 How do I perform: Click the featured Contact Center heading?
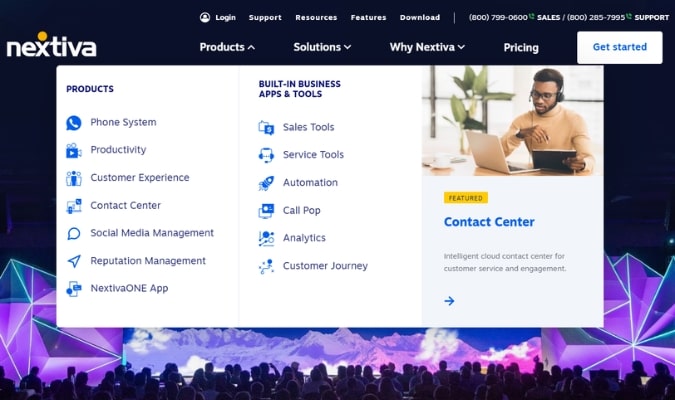coord(489,222)
